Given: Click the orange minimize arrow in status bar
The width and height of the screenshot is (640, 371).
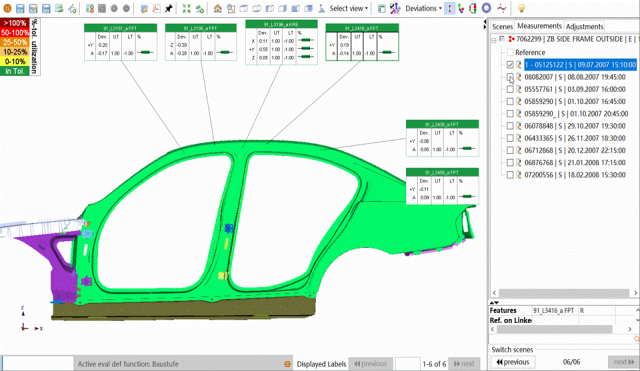Looking at the screenshot, I should tap(287, 364).
